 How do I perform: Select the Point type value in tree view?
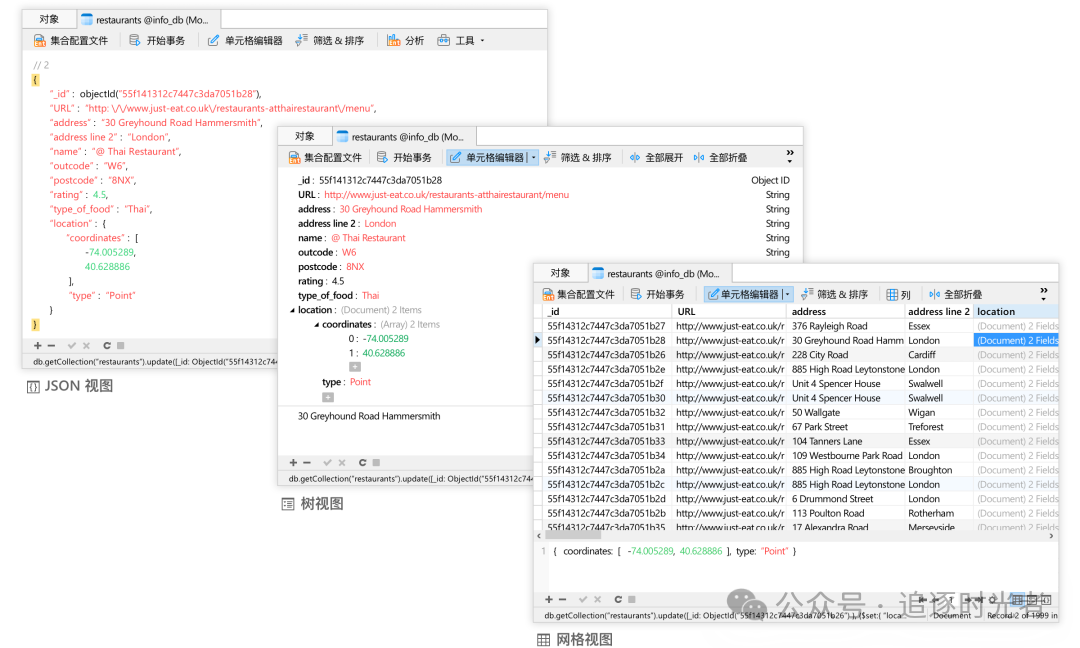coord(360,382)
